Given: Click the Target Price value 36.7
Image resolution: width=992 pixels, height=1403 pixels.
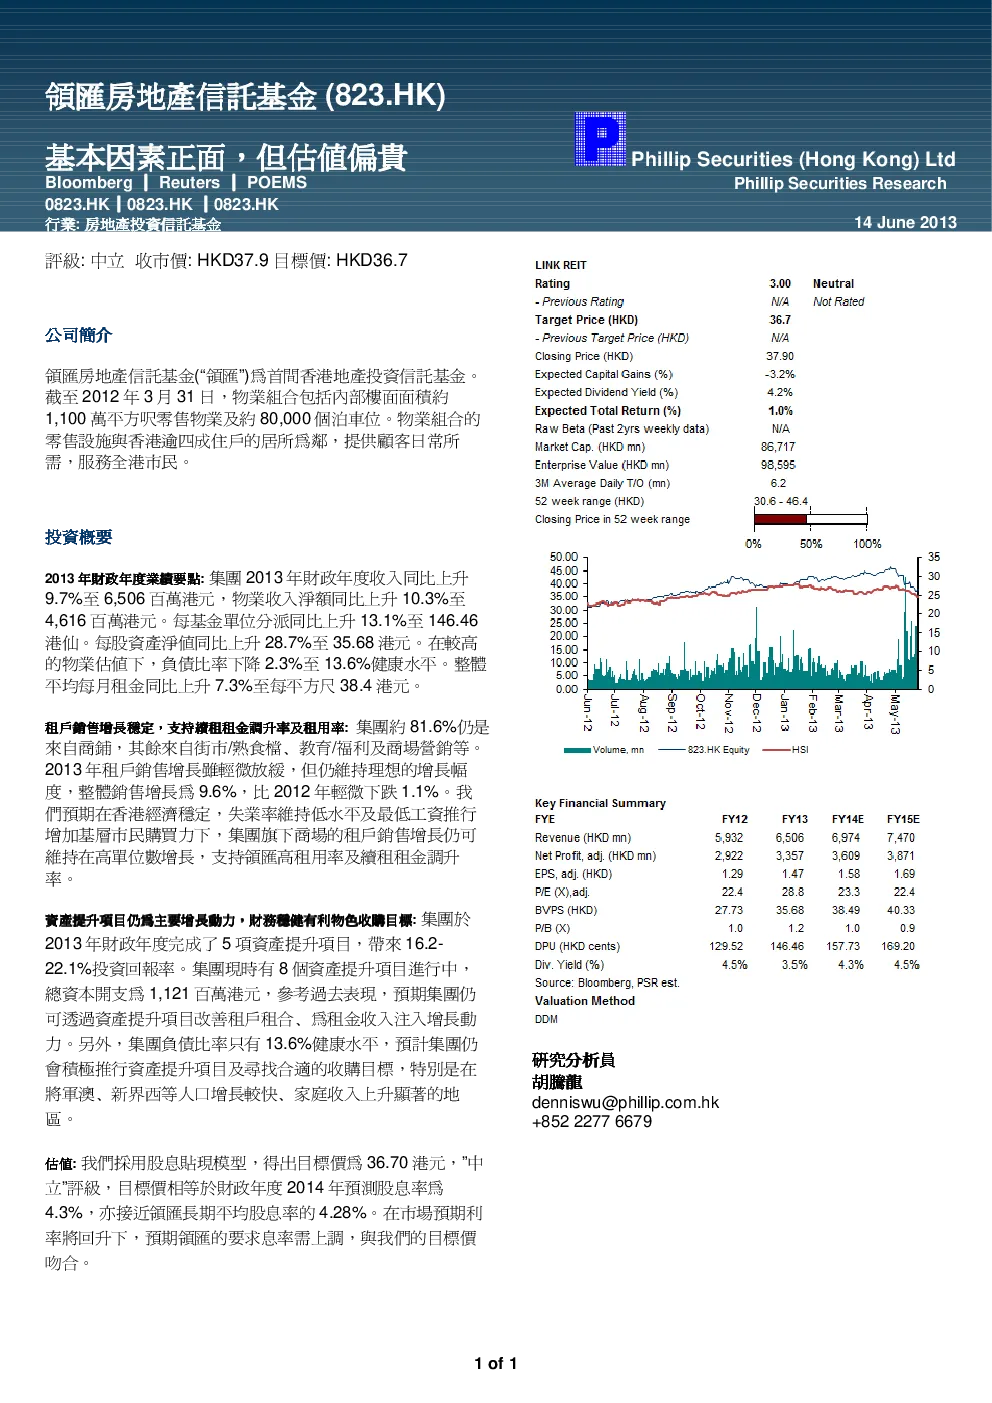Looking at the screenshot, I should tap(780, 320).
